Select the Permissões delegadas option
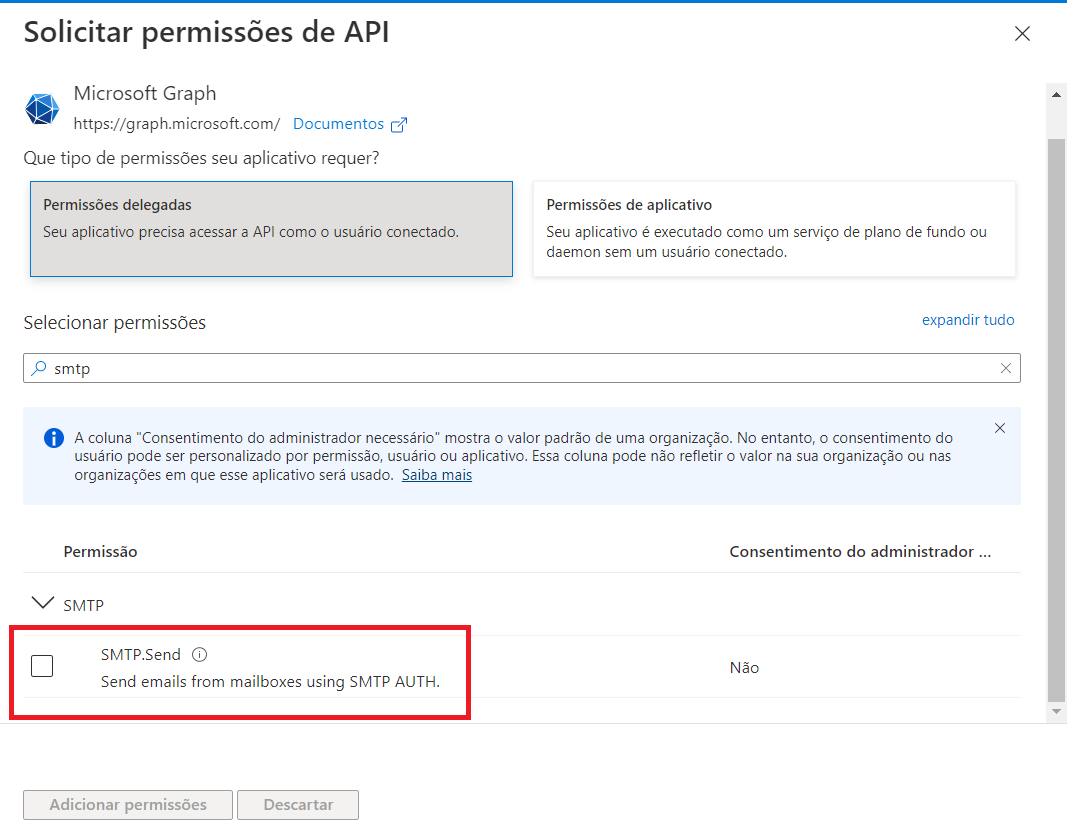This screenshot has width=1067, height=835. pos(271,228)
